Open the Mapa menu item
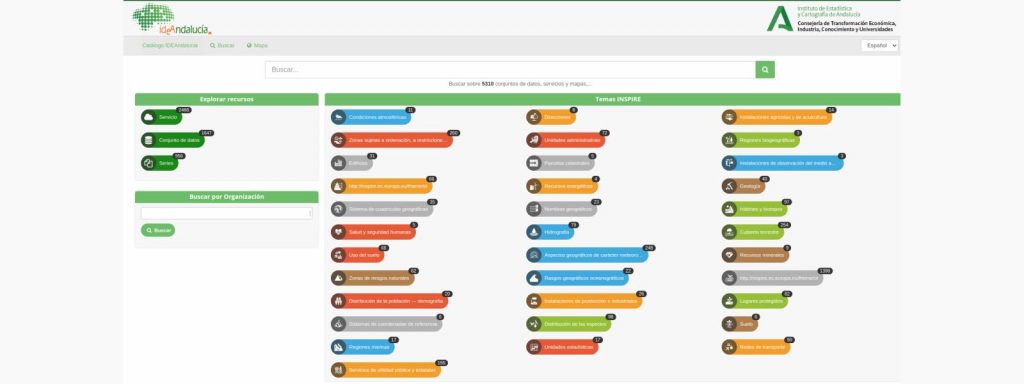 257,46
